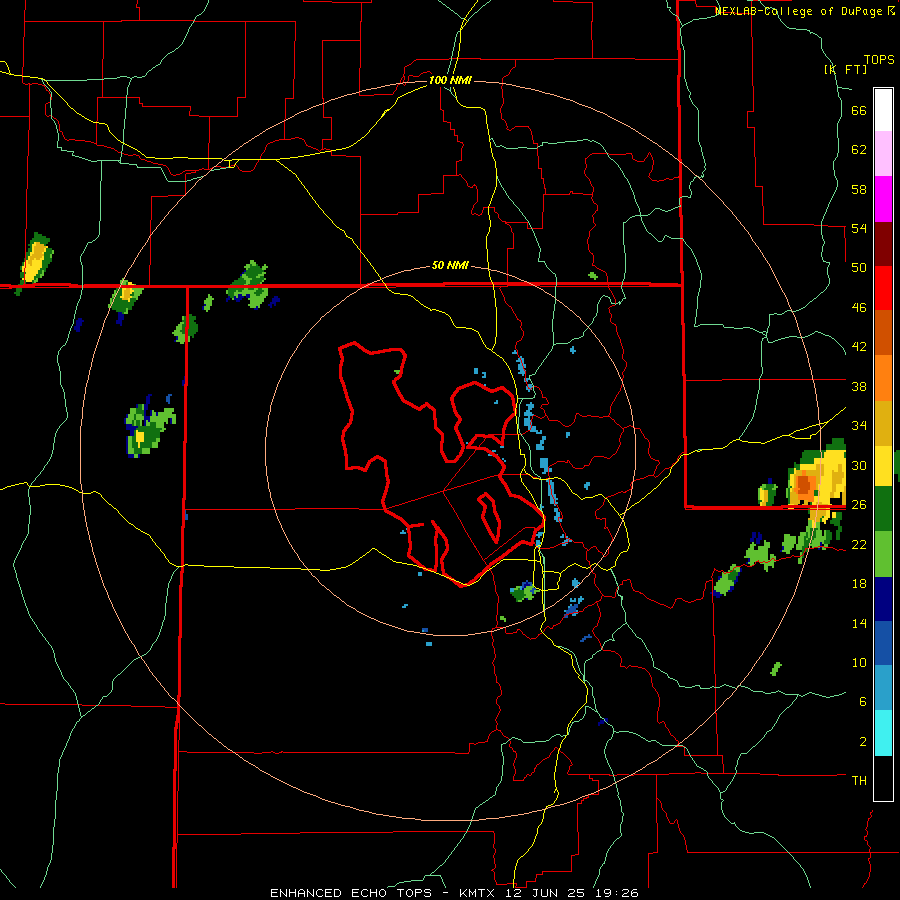The width and height of the screenshot is (900, 900).
Task: Click the '6' legend value
Action: (x=862, y=702)
